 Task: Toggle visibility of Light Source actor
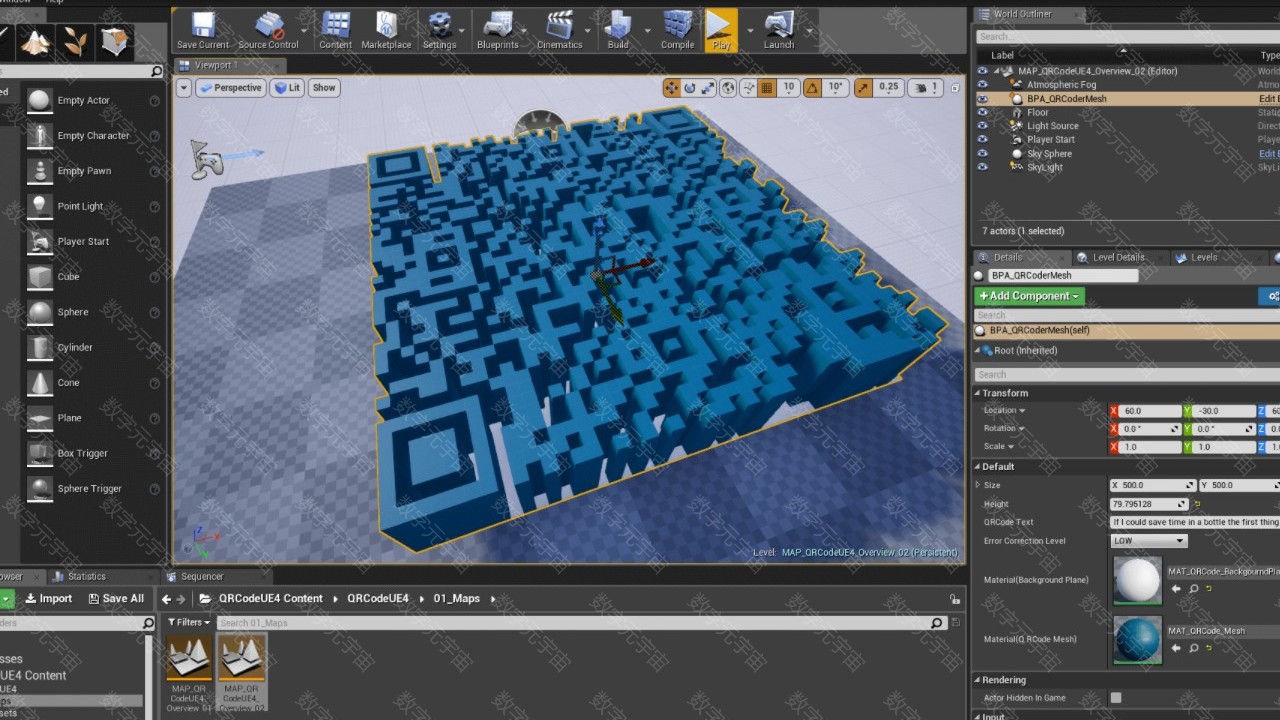pyautogui.click(x=982, y=126)
